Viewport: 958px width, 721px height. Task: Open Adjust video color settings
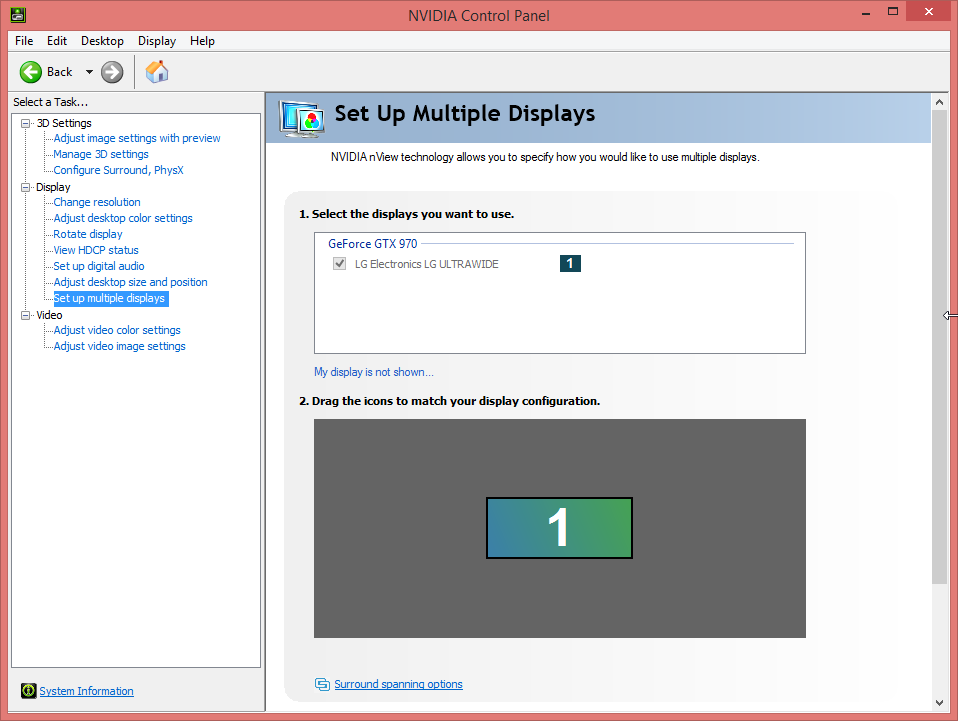click(117, 330)
